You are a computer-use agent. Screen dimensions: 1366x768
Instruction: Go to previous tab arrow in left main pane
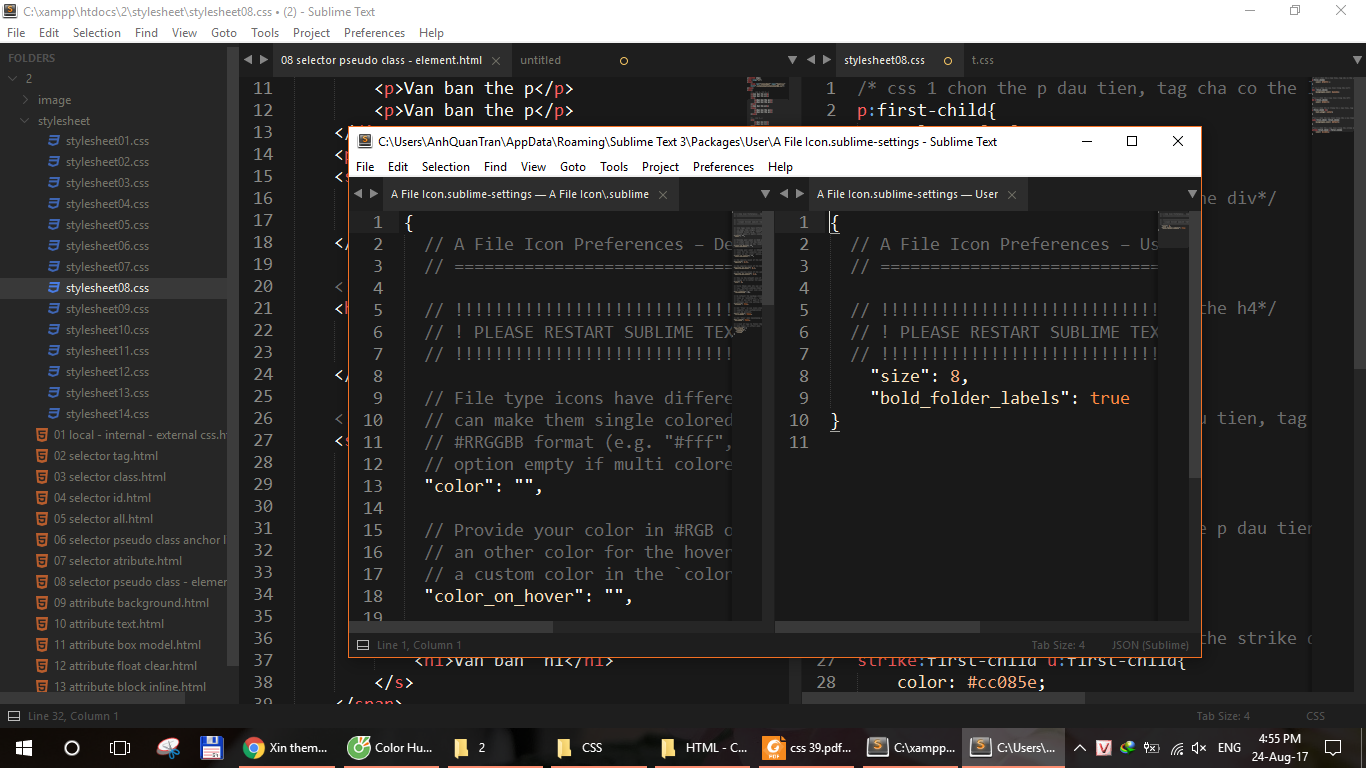[x=248, y=60]
